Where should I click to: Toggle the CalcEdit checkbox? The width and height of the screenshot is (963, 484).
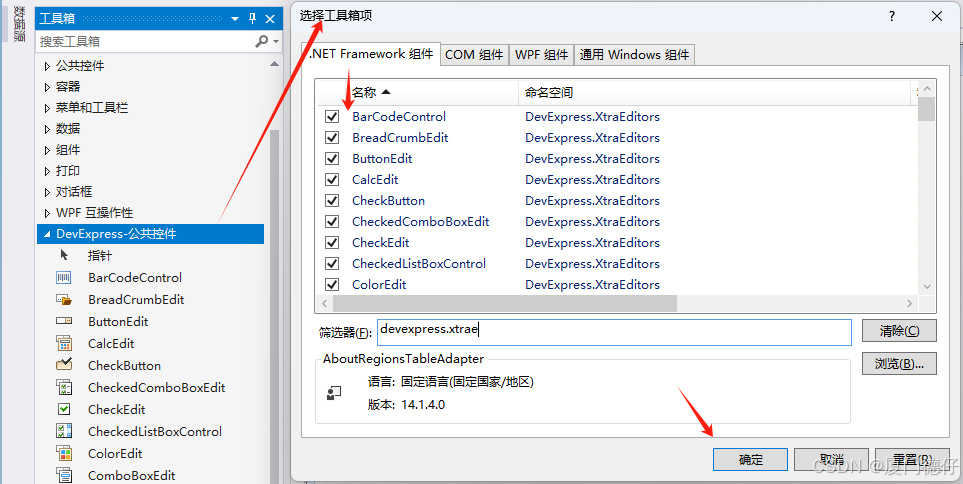(x=332, y=179)
